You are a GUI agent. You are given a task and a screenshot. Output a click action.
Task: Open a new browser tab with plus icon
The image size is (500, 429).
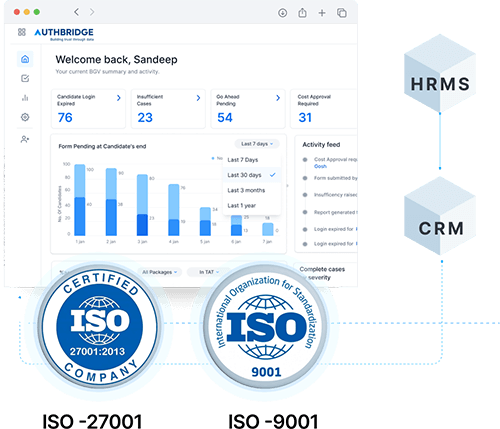(322, 13)
